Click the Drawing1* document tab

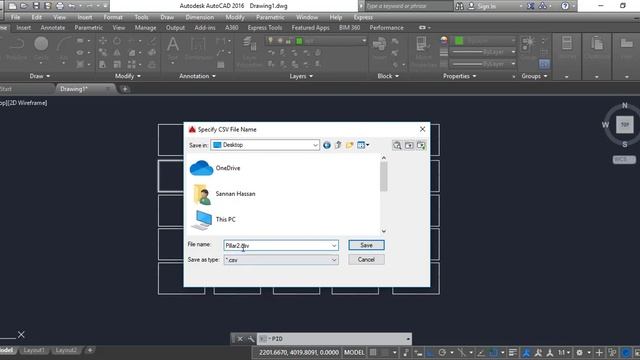[x=74, y=89]
